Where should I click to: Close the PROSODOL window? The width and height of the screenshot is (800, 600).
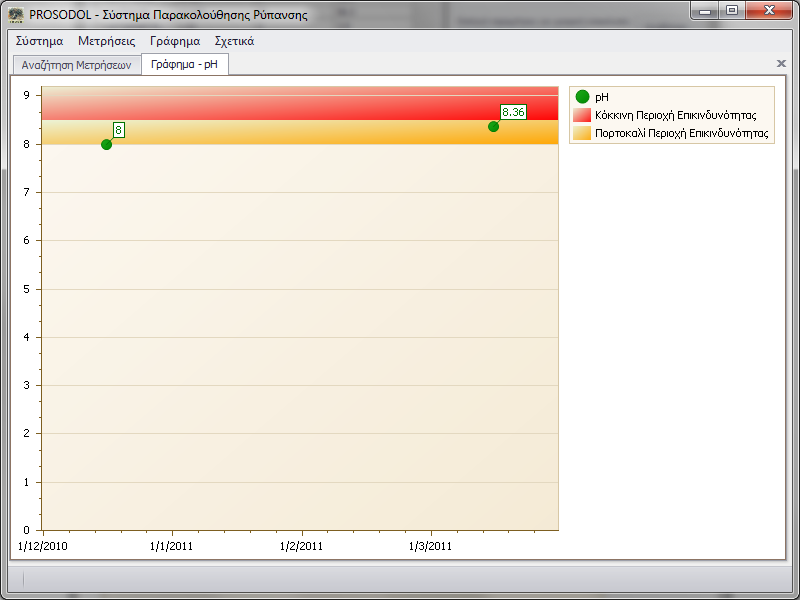(x=769, y=11)
